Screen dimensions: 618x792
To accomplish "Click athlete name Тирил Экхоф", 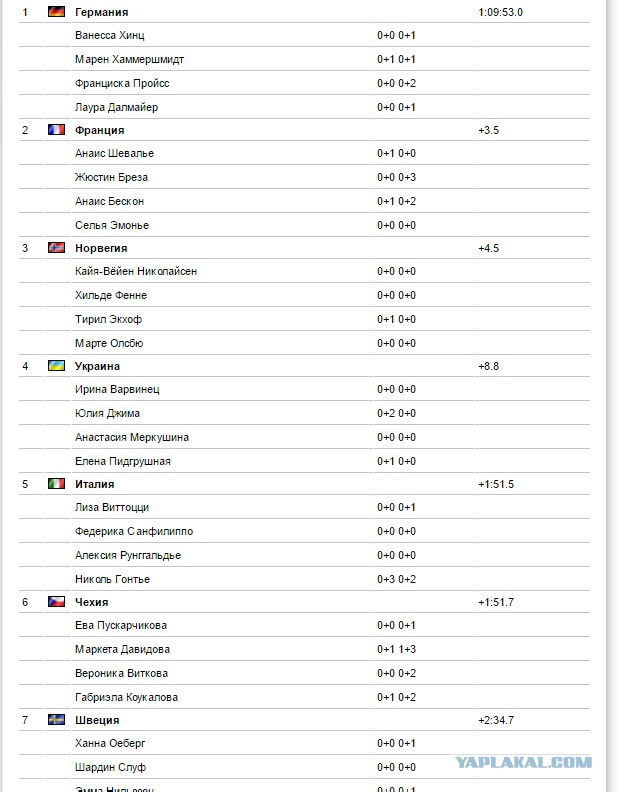I will click(109, 319).
